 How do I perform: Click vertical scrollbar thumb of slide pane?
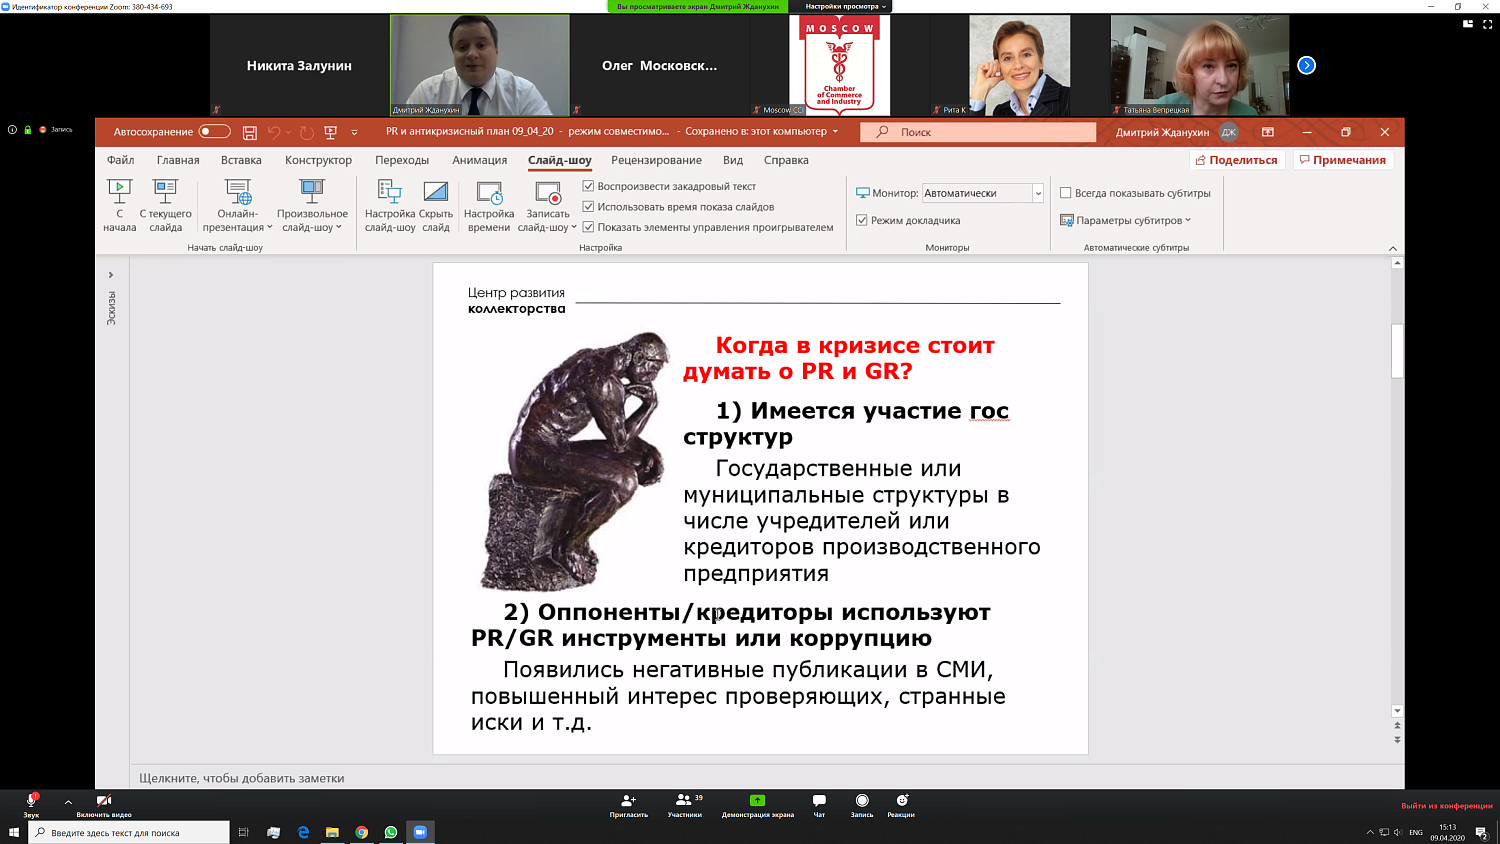pyautogui.click(x=1397, y=350)
